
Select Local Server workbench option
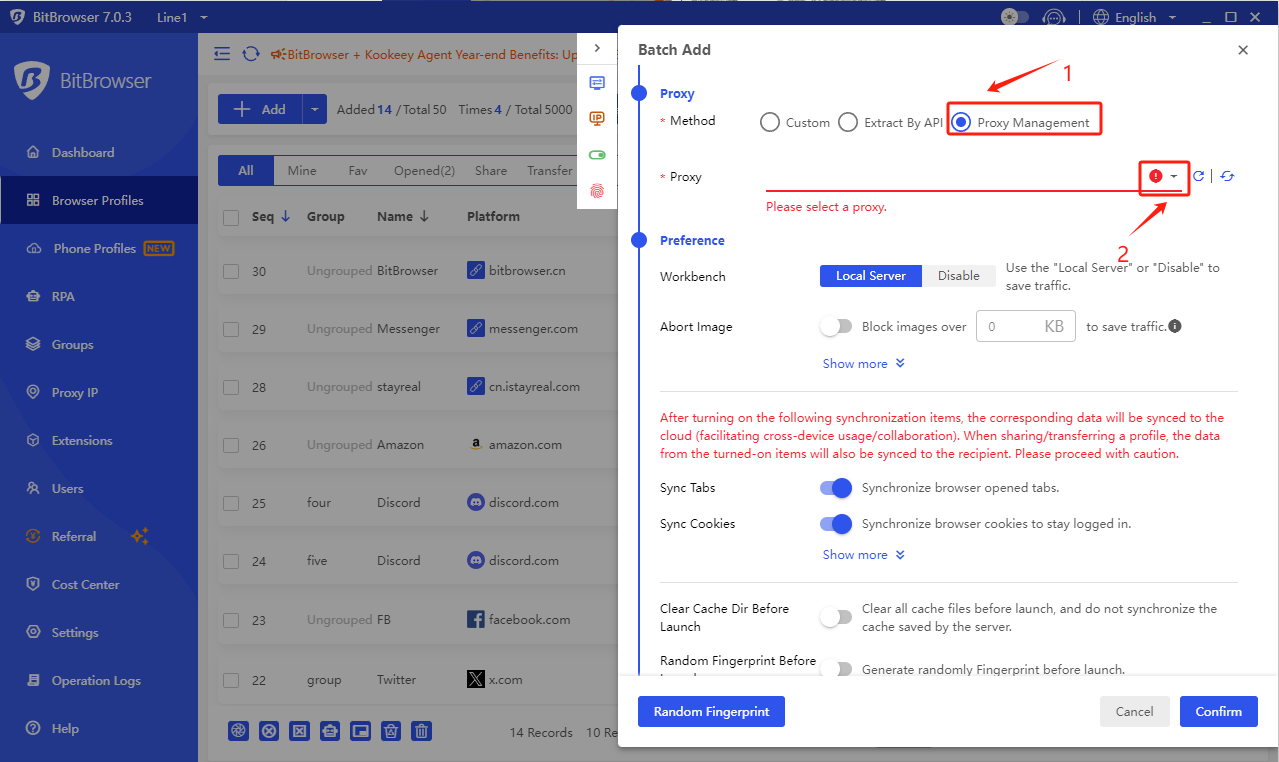871,276
